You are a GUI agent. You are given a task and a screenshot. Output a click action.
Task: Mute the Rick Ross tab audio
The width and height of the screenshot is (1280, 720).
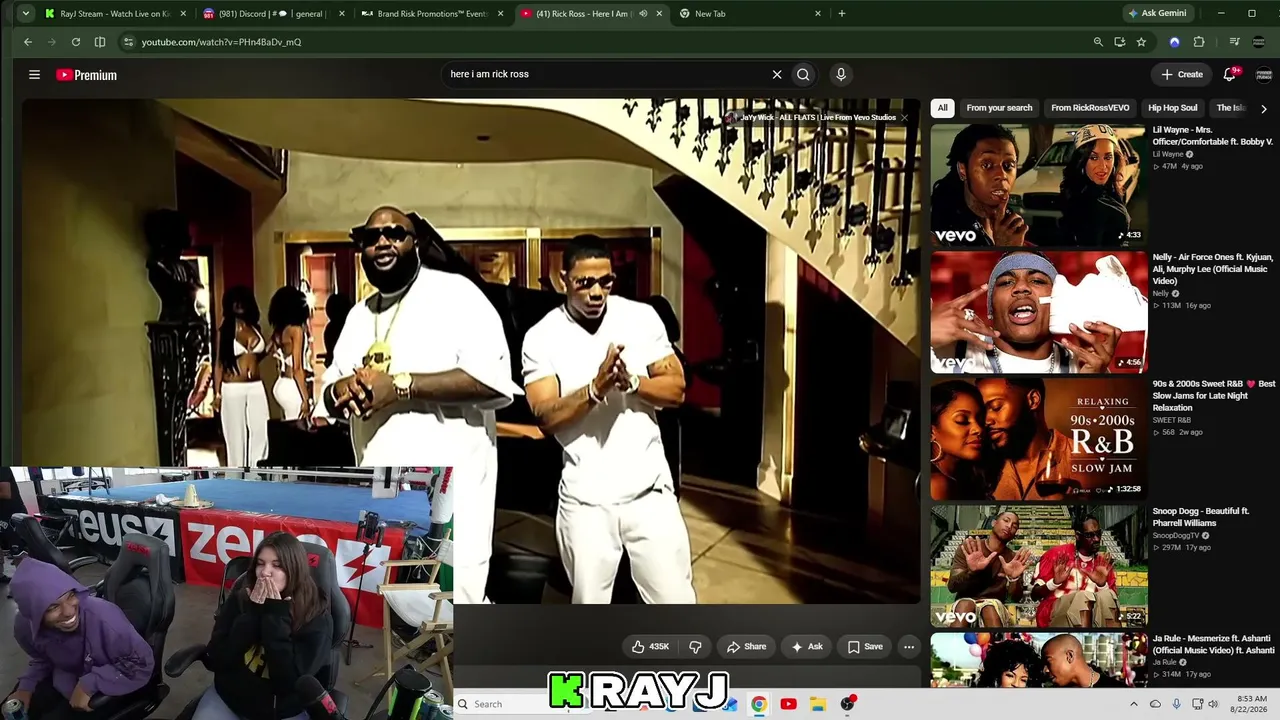(643, 14)
